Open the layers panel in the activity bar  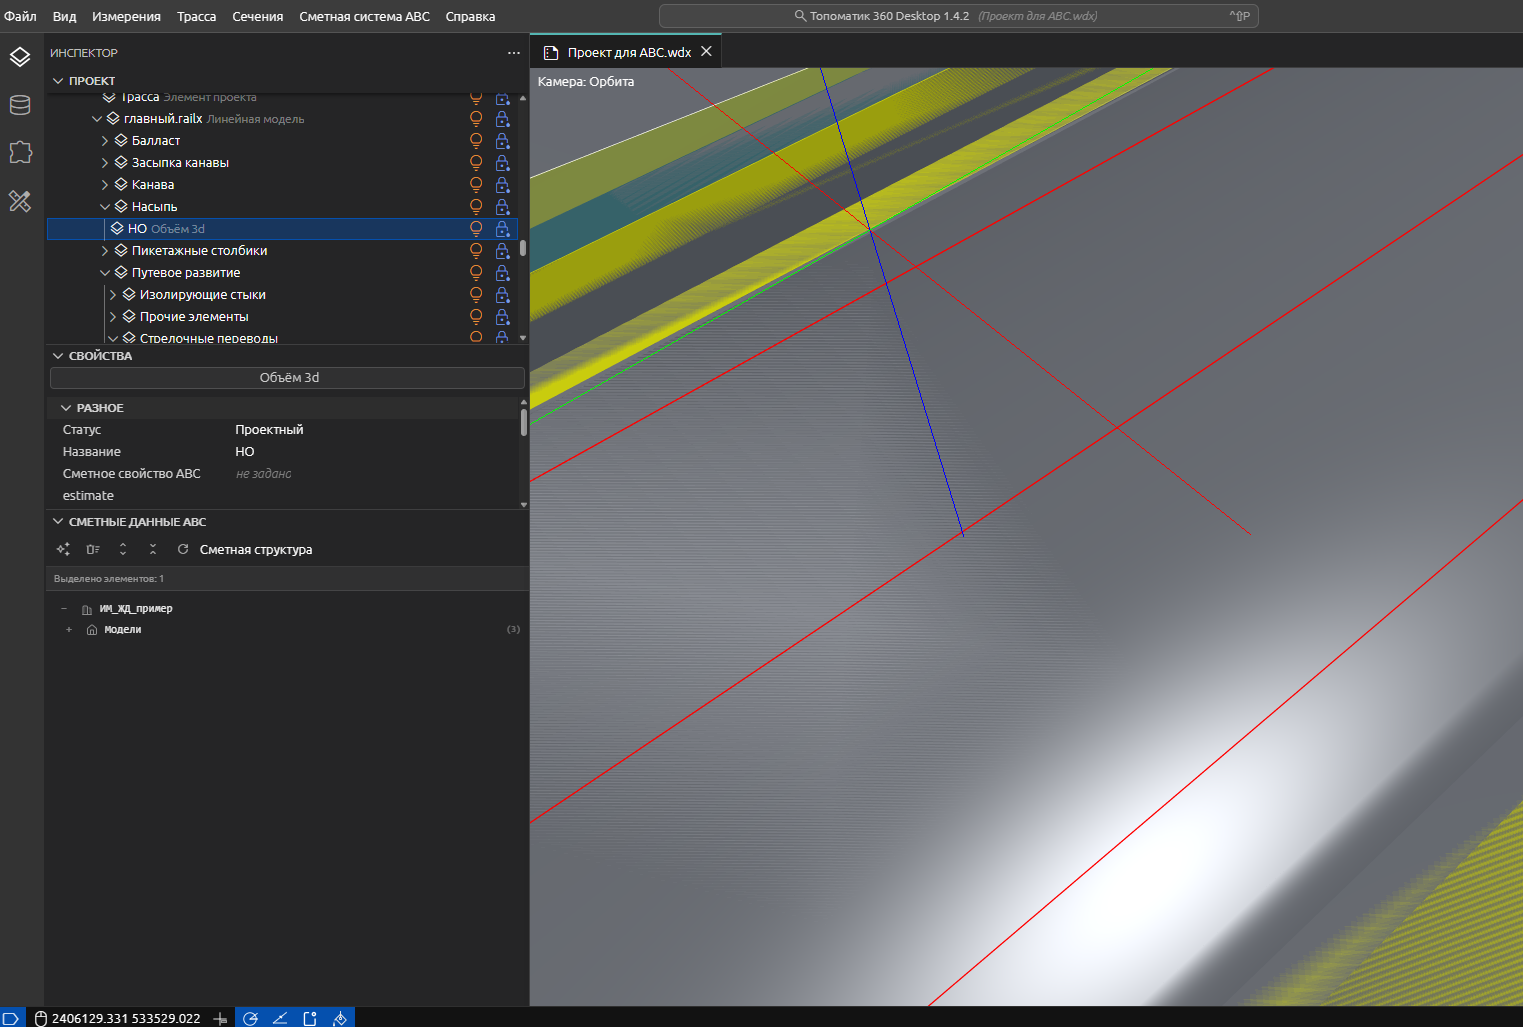click(20, 57)
